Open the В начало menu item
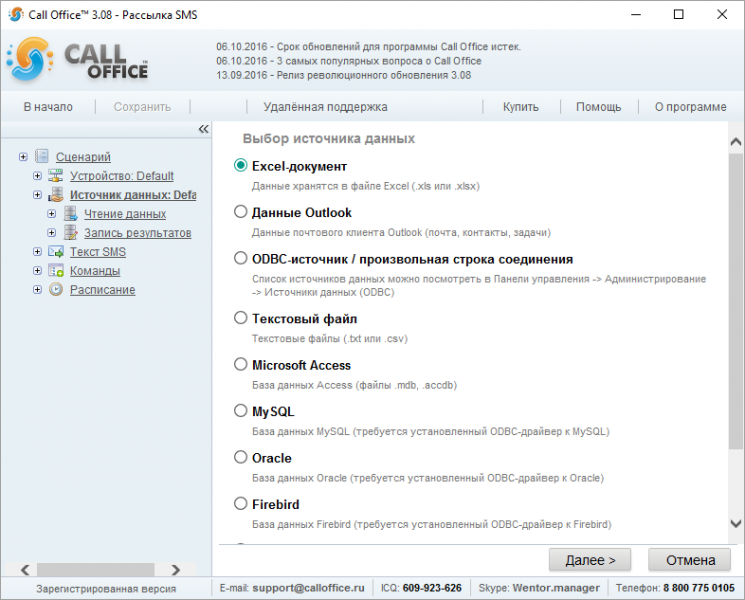 pos(48,107)
